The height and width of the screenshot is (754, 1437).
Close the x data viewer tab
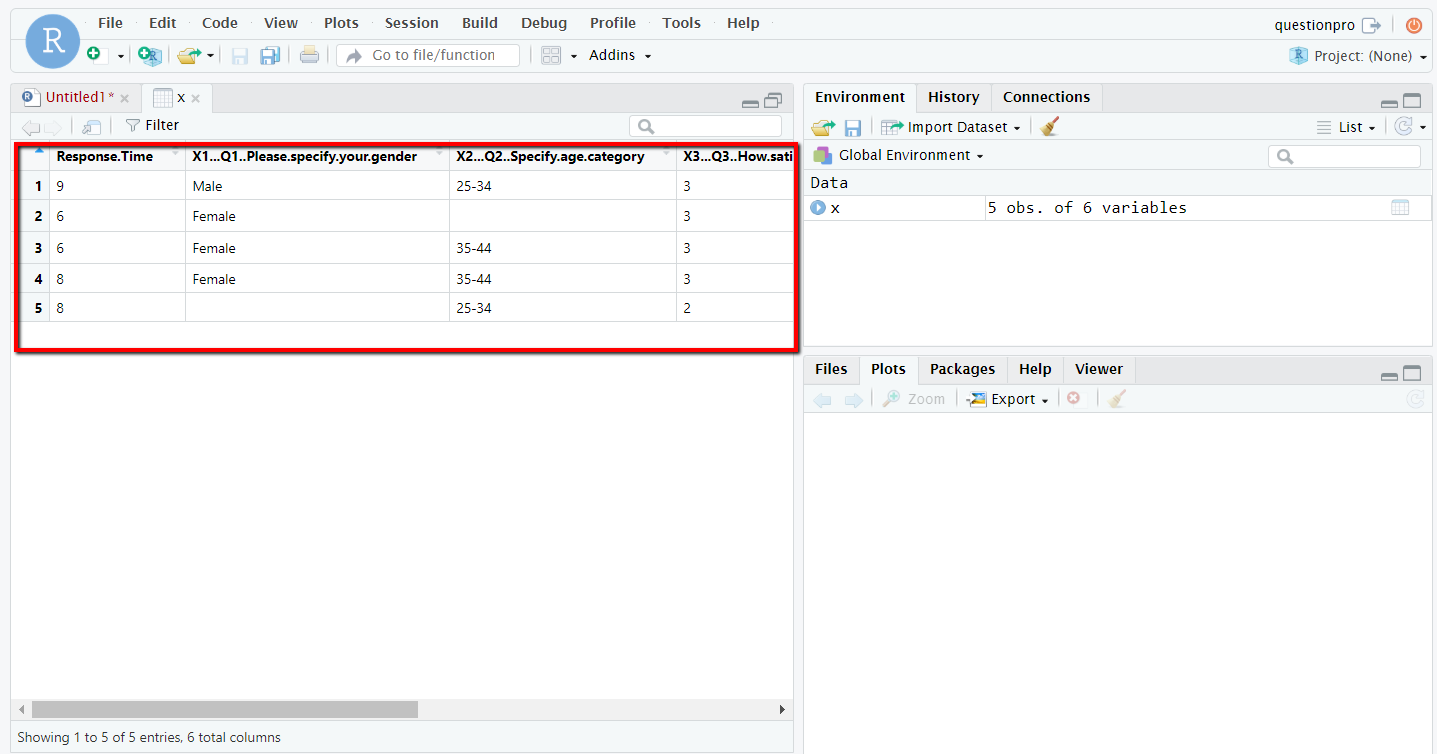(x=196, y=98)
